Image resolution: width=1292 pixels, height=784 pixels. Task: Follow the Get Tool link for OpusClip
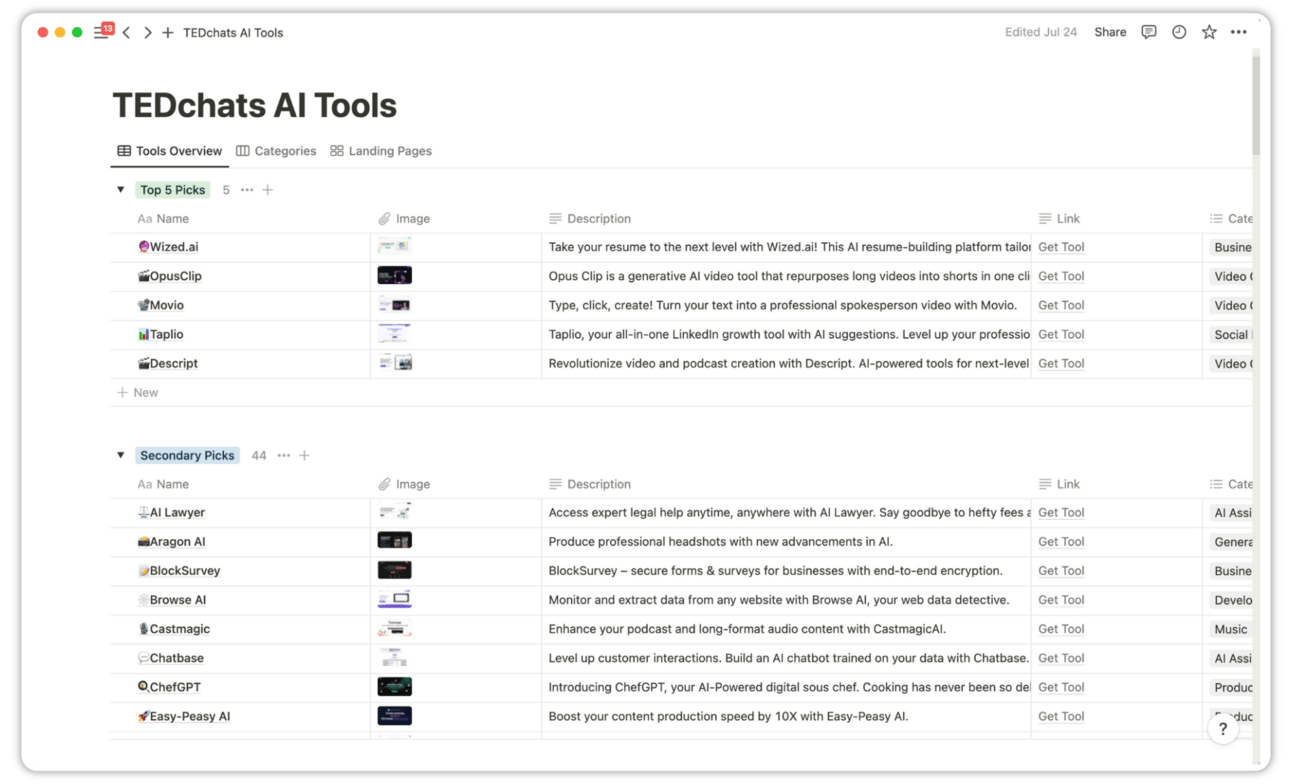pos(1061,276)
